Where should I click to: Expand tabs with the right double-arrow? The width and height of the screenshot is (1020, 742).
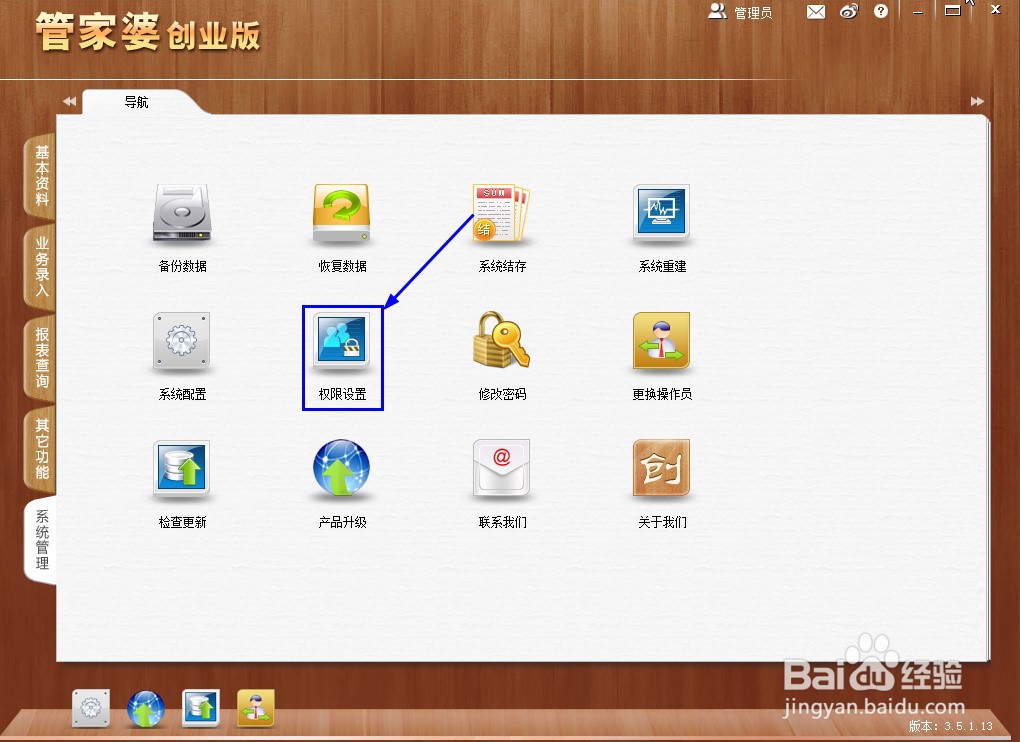[977, 101]
